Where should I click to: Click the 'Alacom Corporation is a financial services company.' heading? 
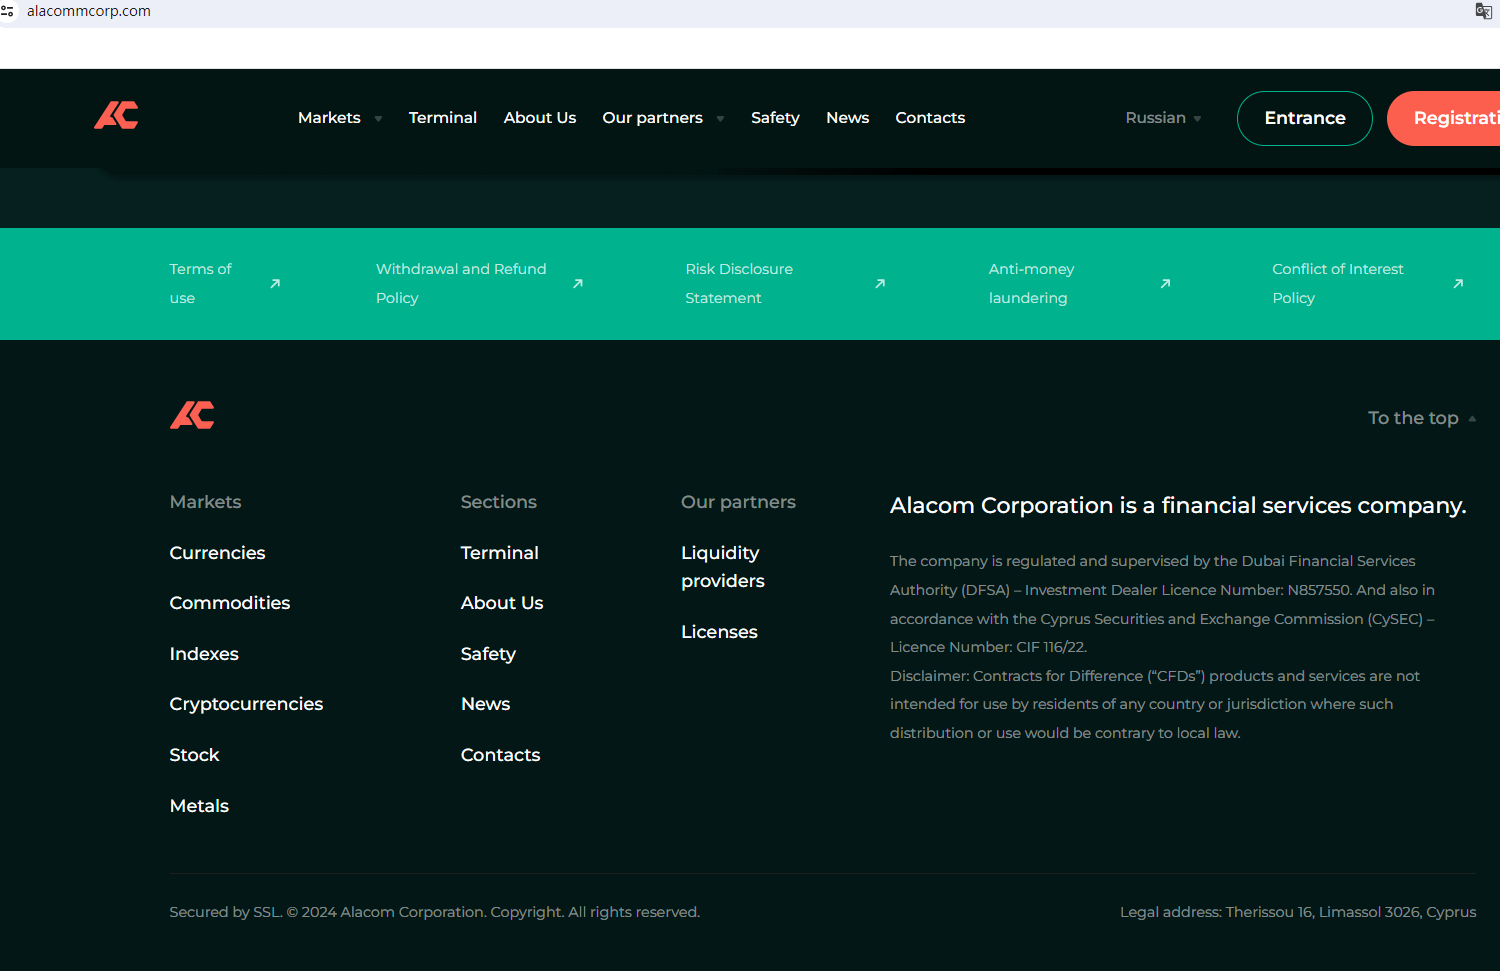[1178, 506]
